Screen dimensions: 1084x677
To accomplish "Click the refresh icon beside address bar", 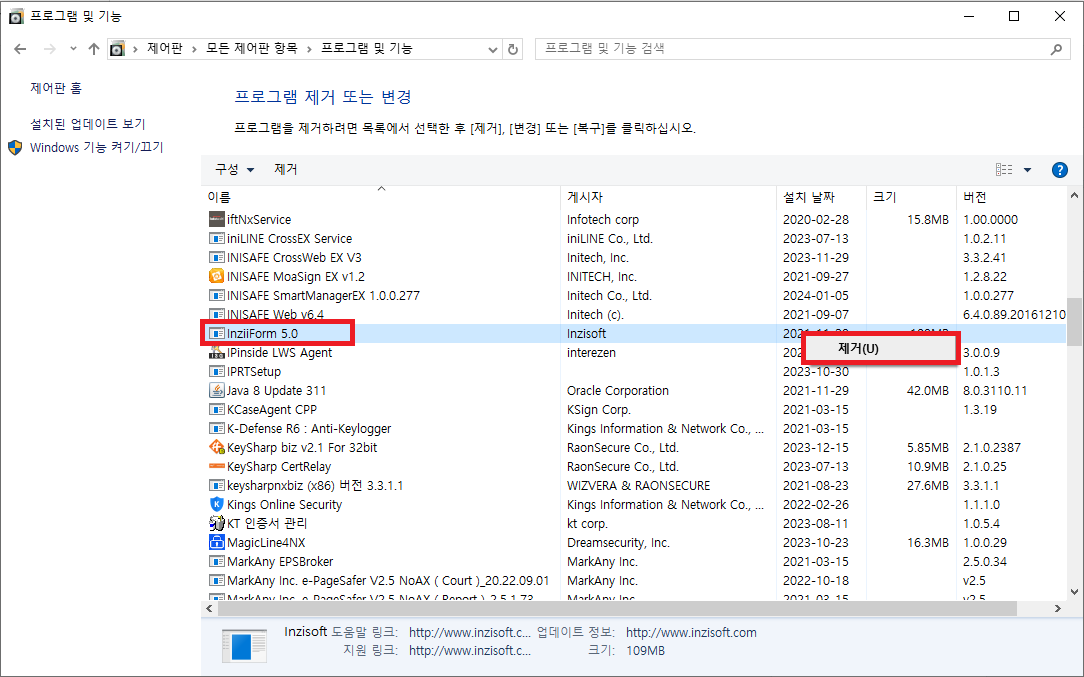I will coord(512,49).
